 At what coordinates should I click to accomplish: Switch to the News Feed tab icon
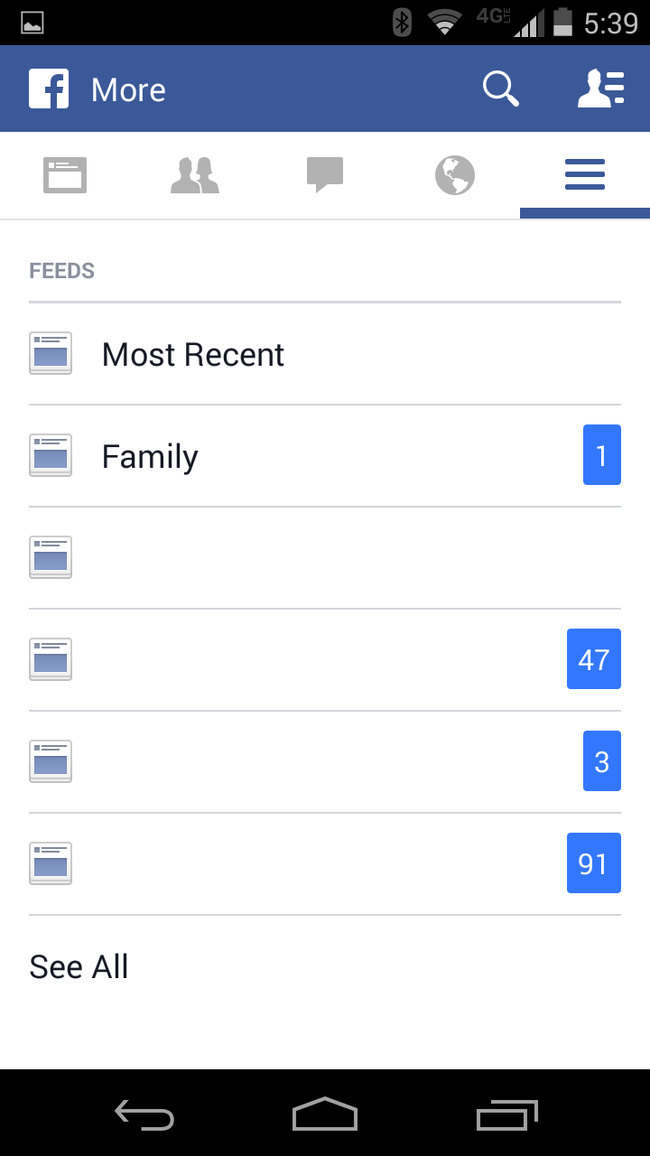[64, 175]
